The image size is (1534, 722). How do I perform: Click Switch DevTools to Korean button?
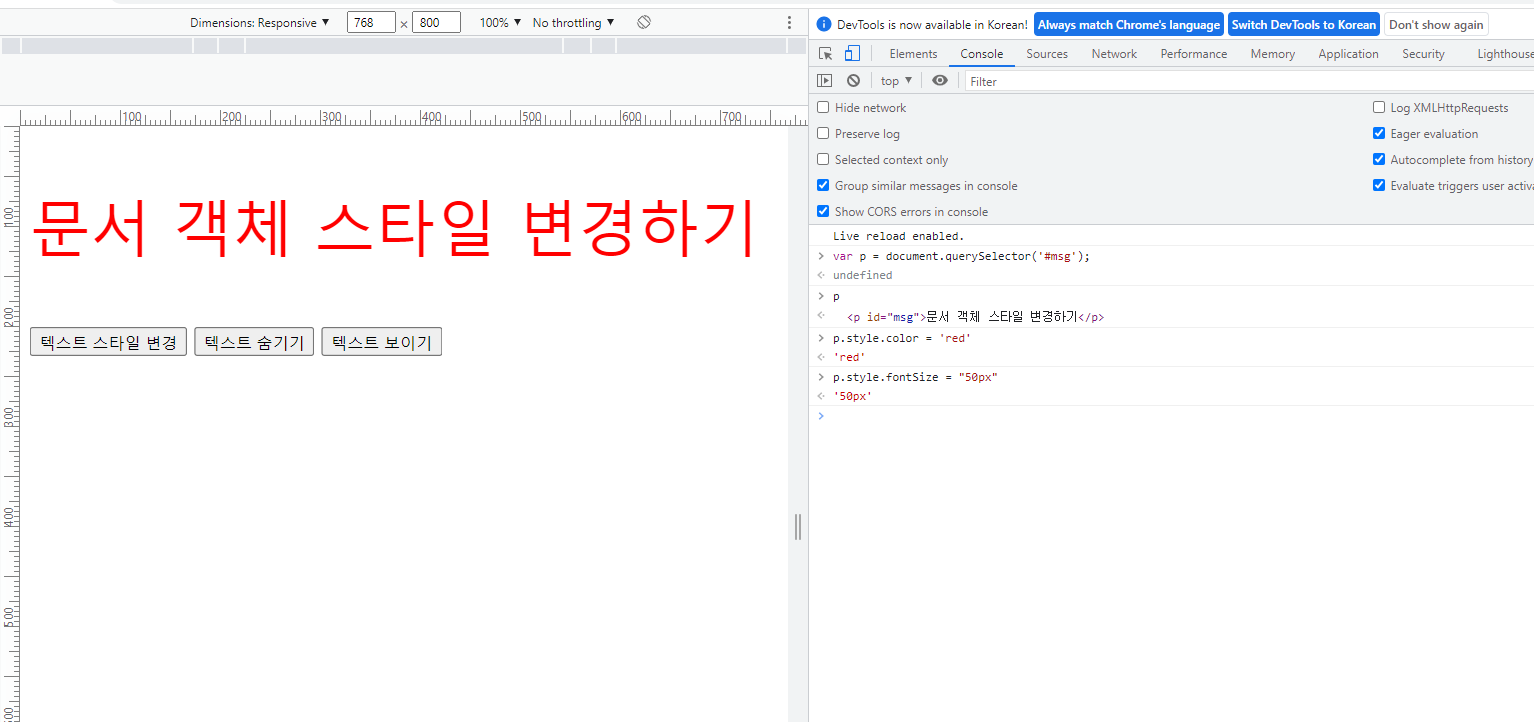(x=1303, y=25)
